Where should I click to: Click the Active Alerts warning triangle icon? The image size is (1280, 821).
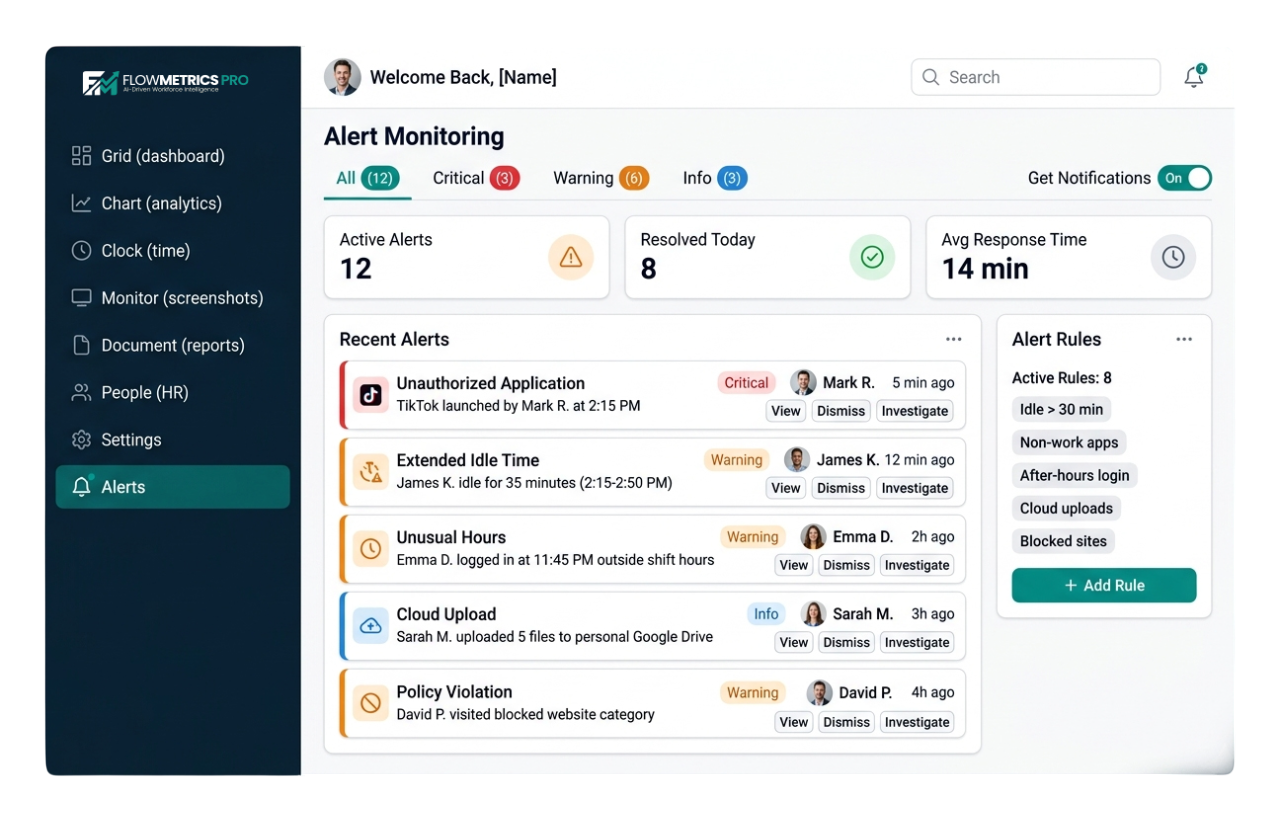[x=571, y=258]
